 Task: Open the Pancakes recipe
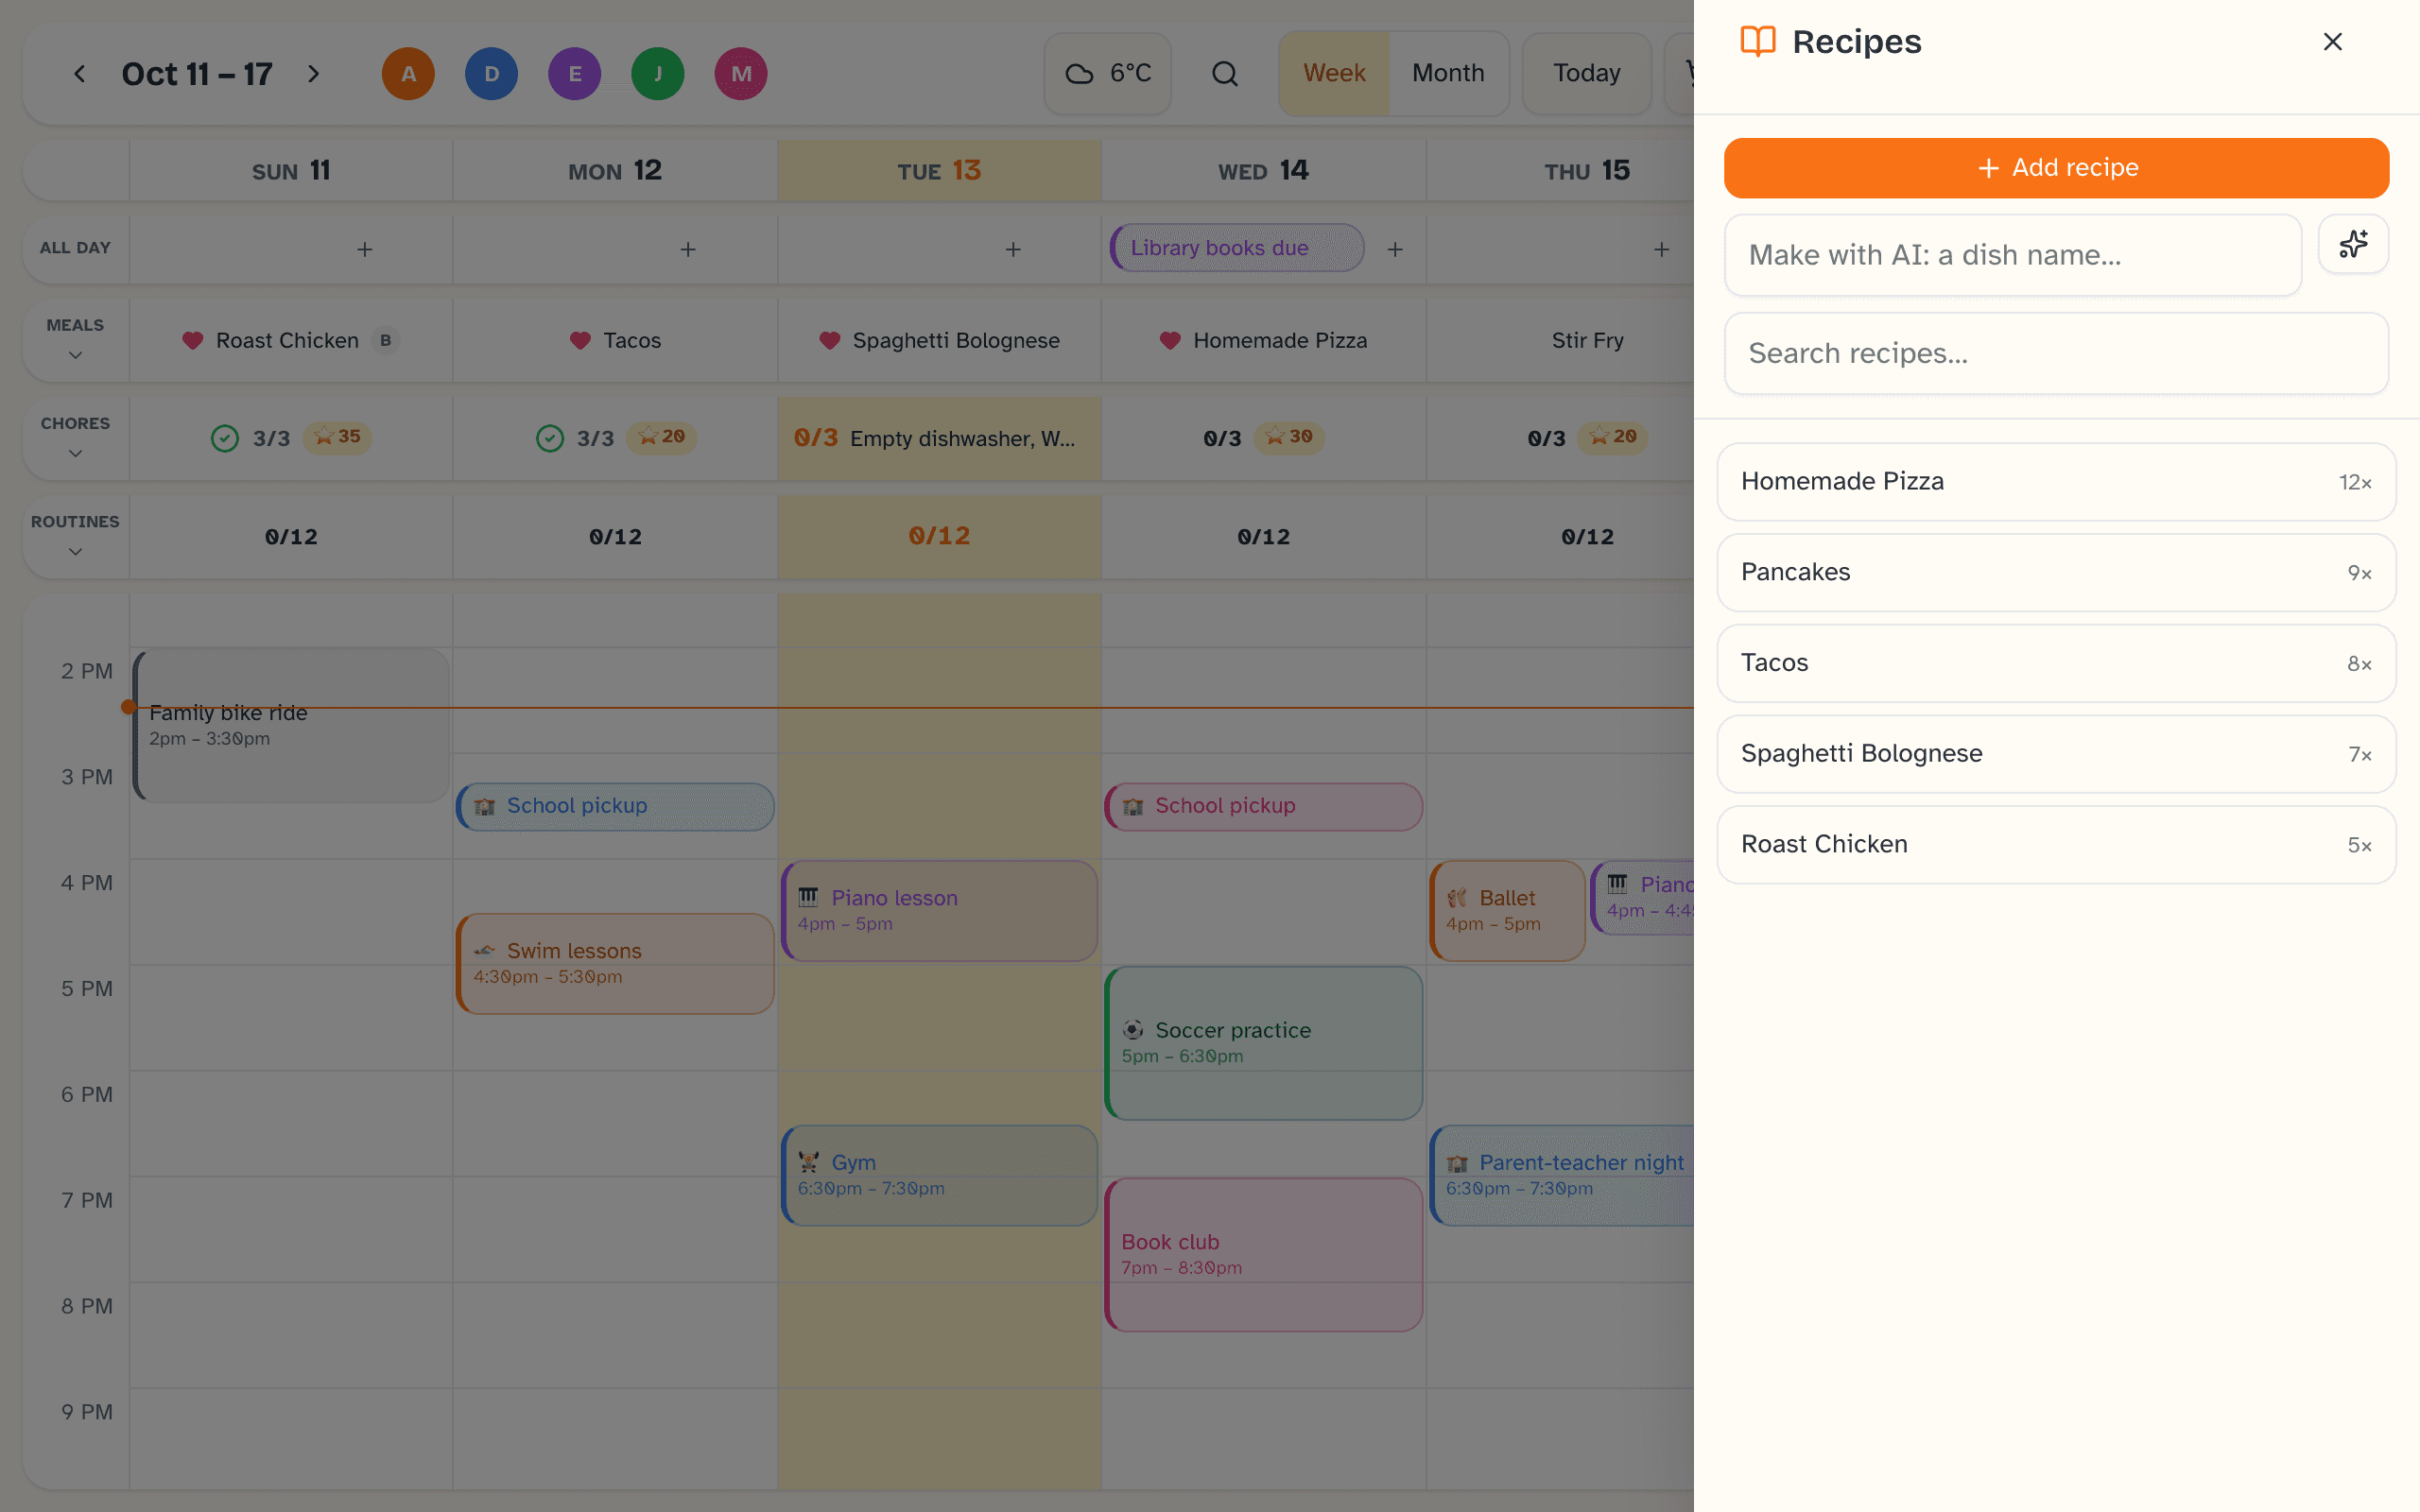[2056, 572]
